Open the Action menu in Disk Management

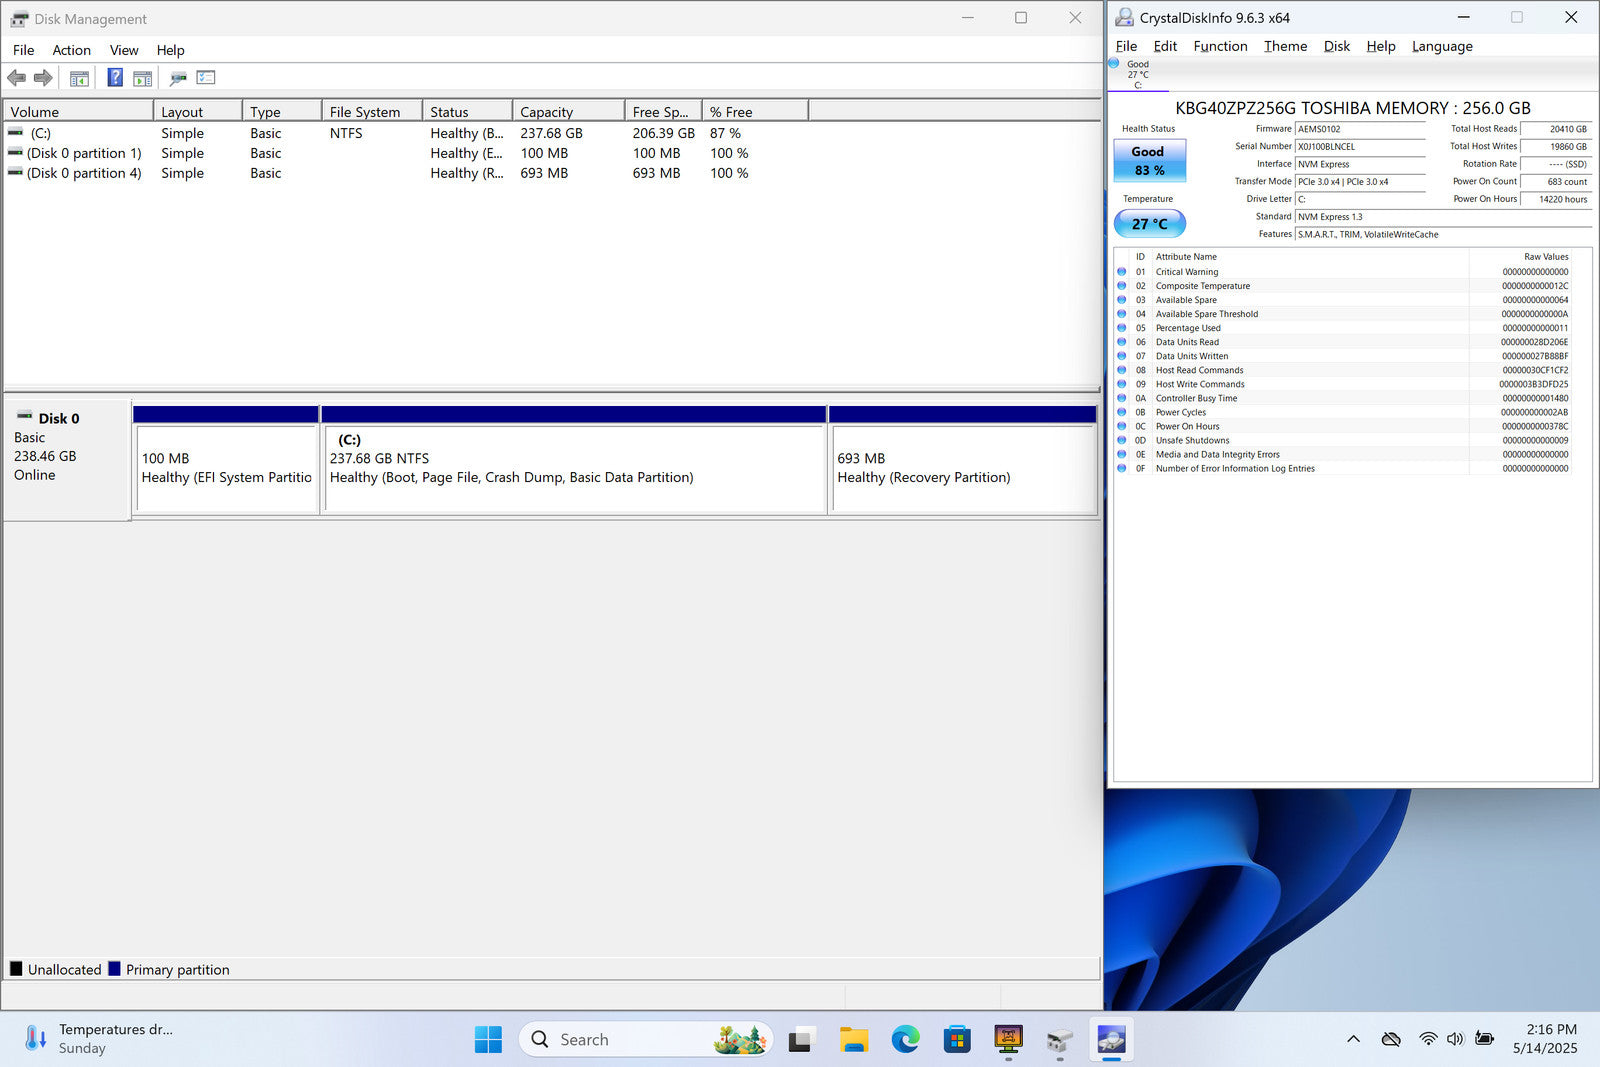point(71,50)
